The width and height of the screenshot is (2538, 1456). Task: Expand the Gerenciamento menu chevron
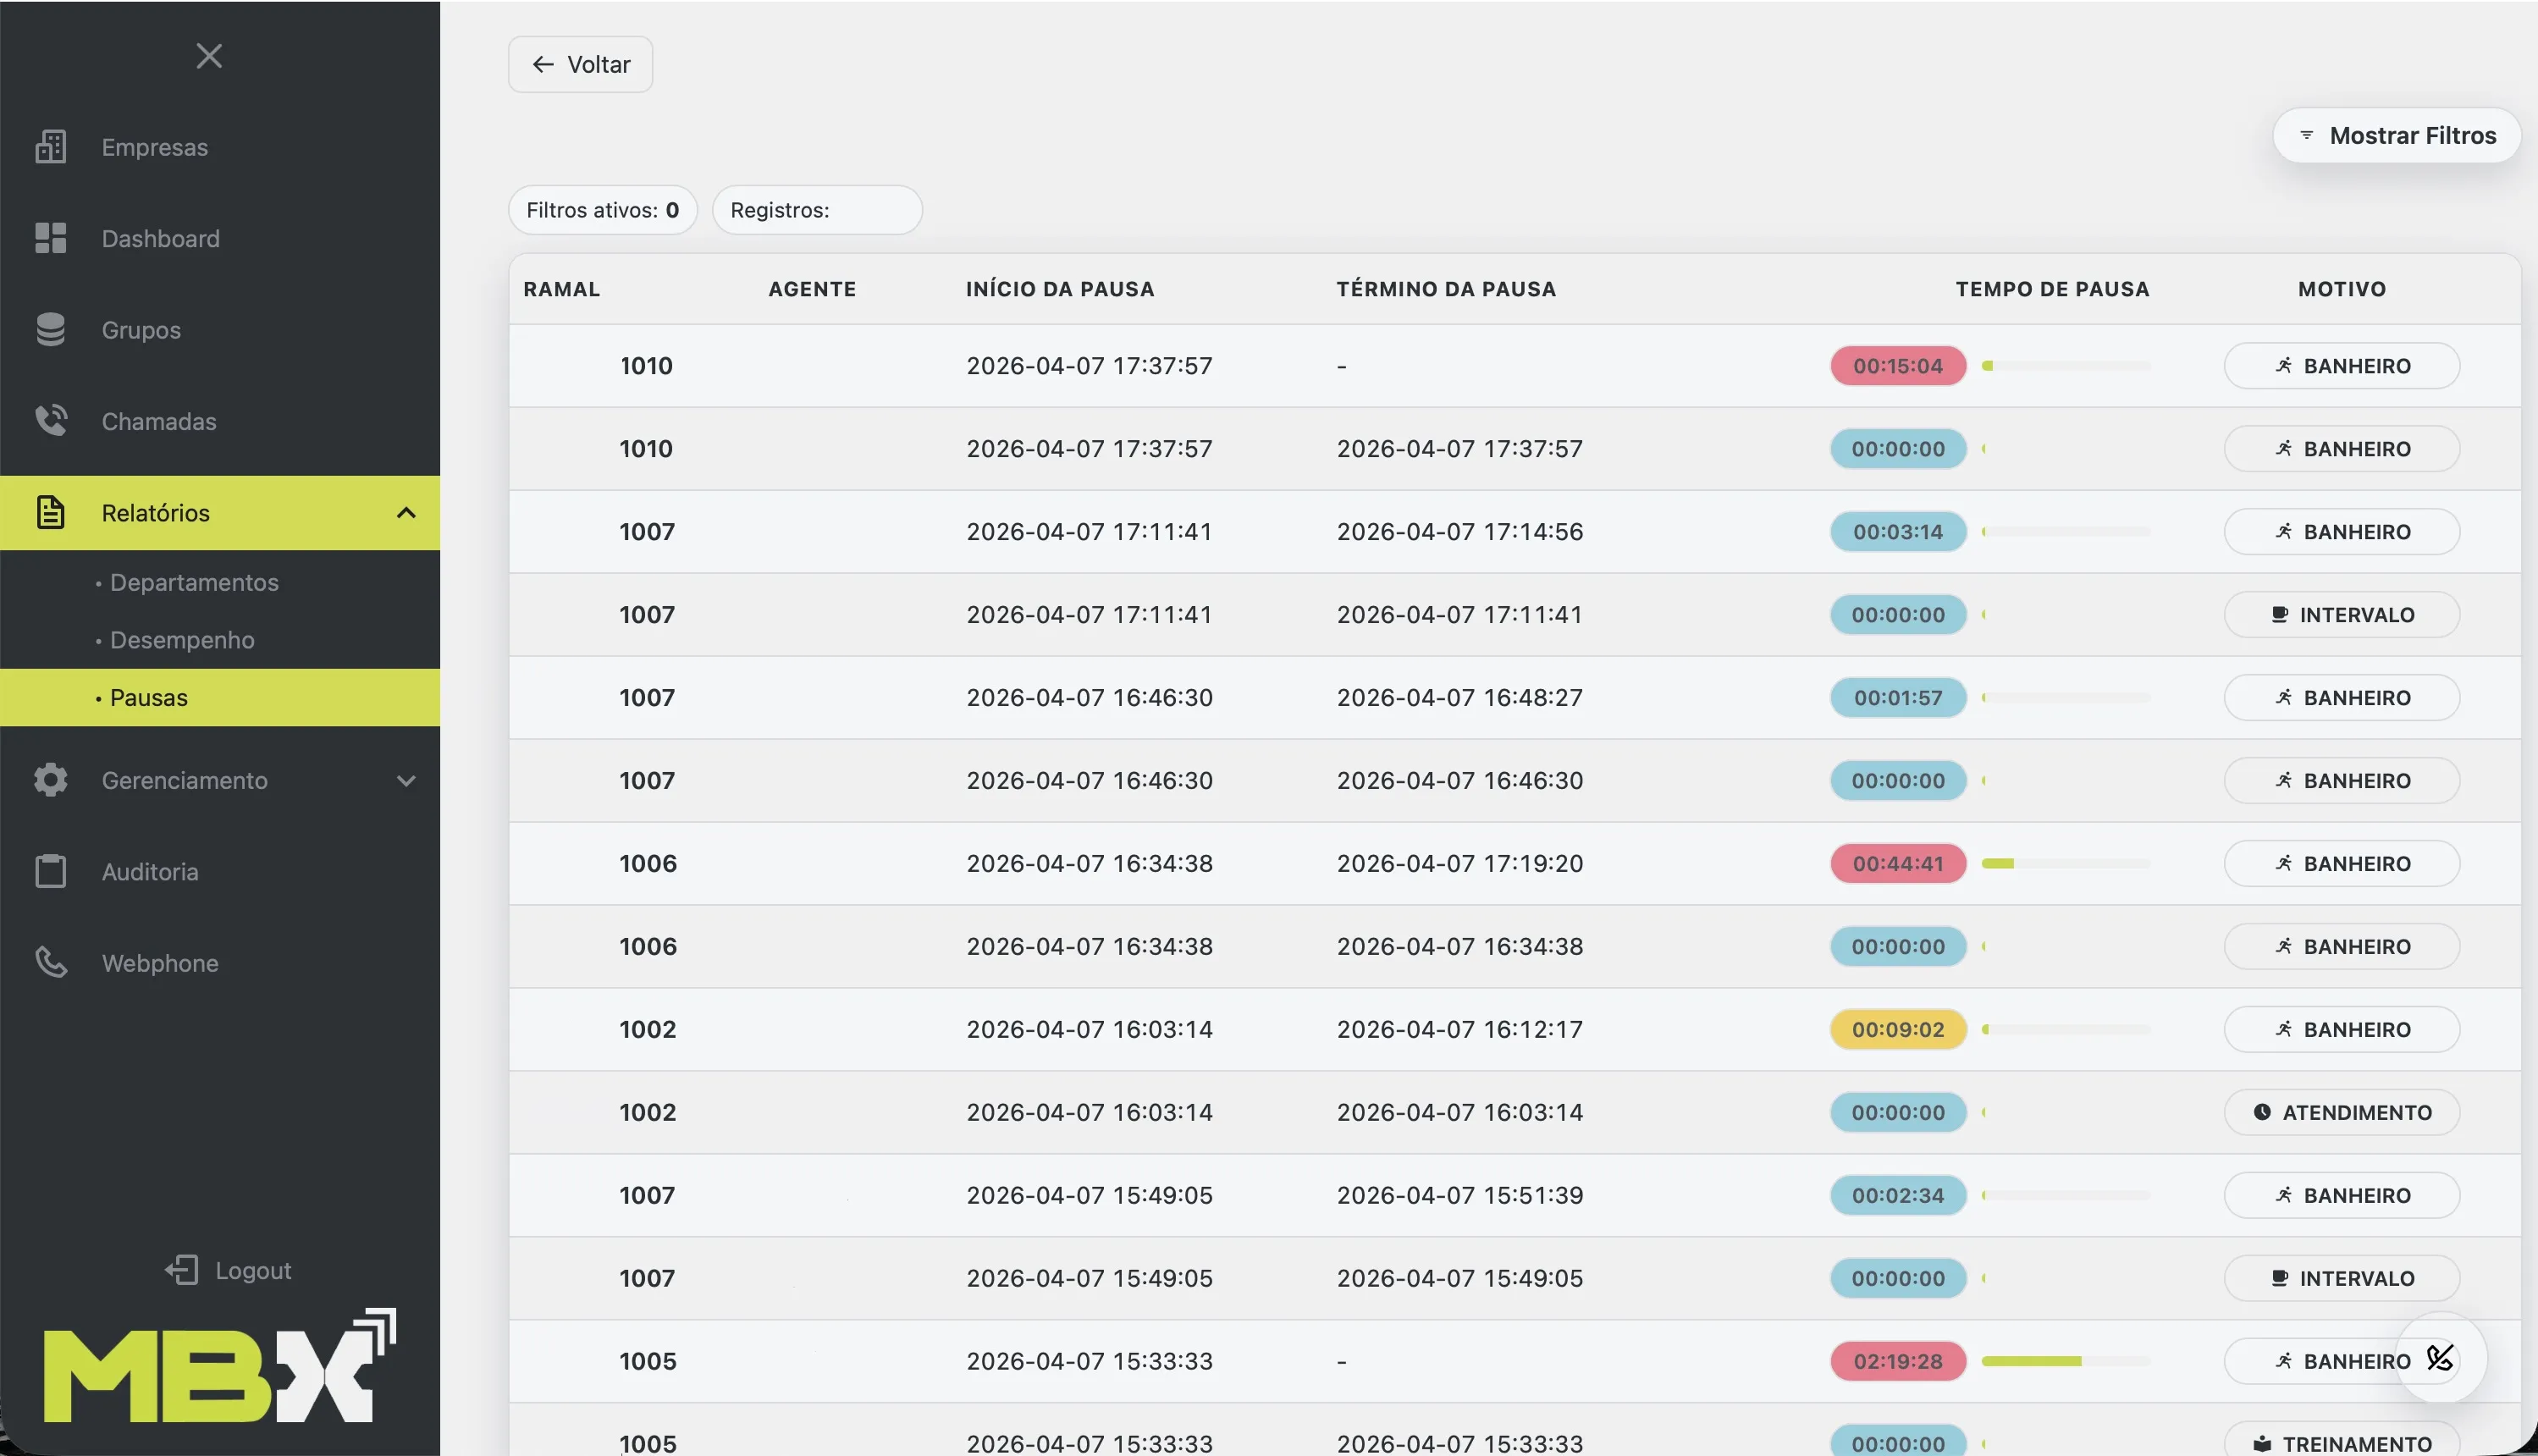[405, 780]
